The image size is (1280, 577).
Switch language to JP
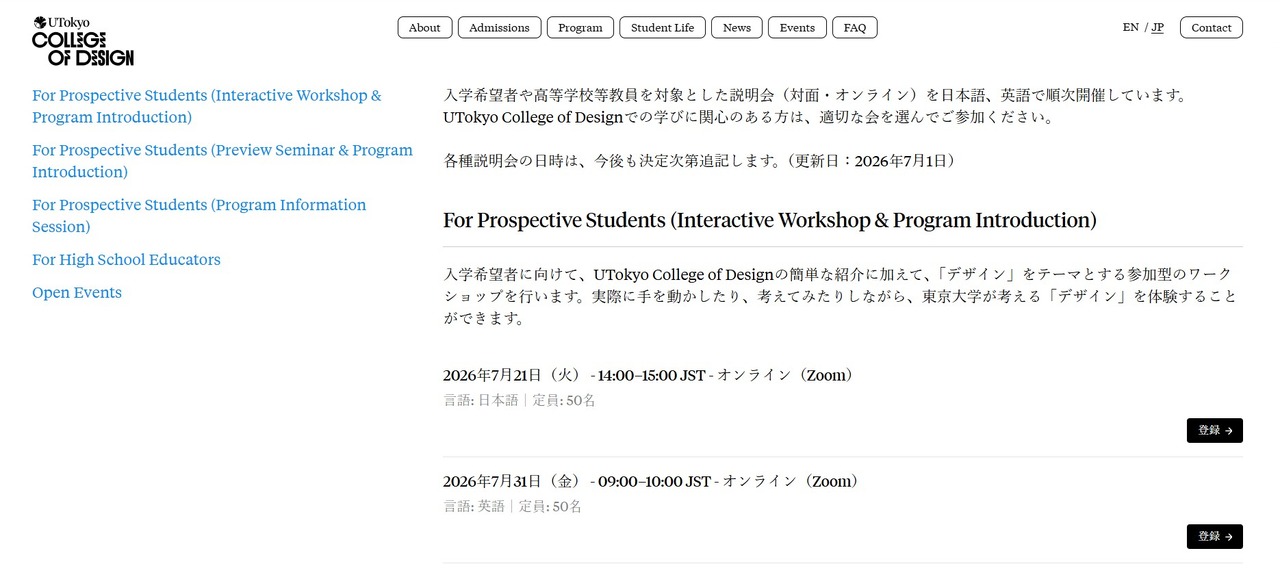pyautogui.click(x=1157, y=27)
